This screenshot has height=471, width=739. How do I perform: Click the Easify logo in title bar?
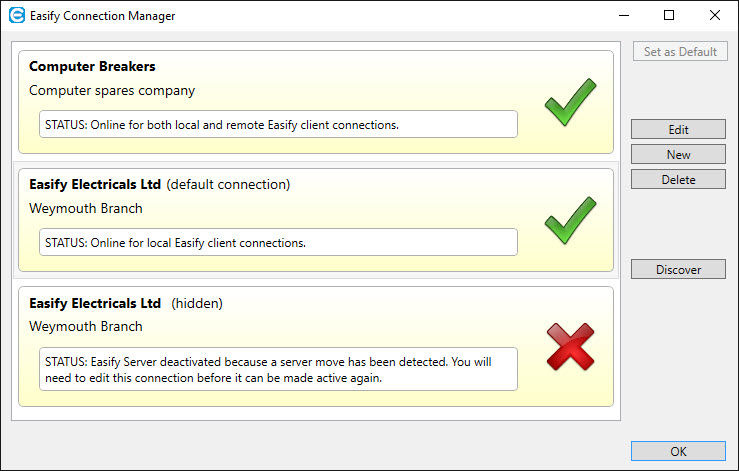click(17, 16)
